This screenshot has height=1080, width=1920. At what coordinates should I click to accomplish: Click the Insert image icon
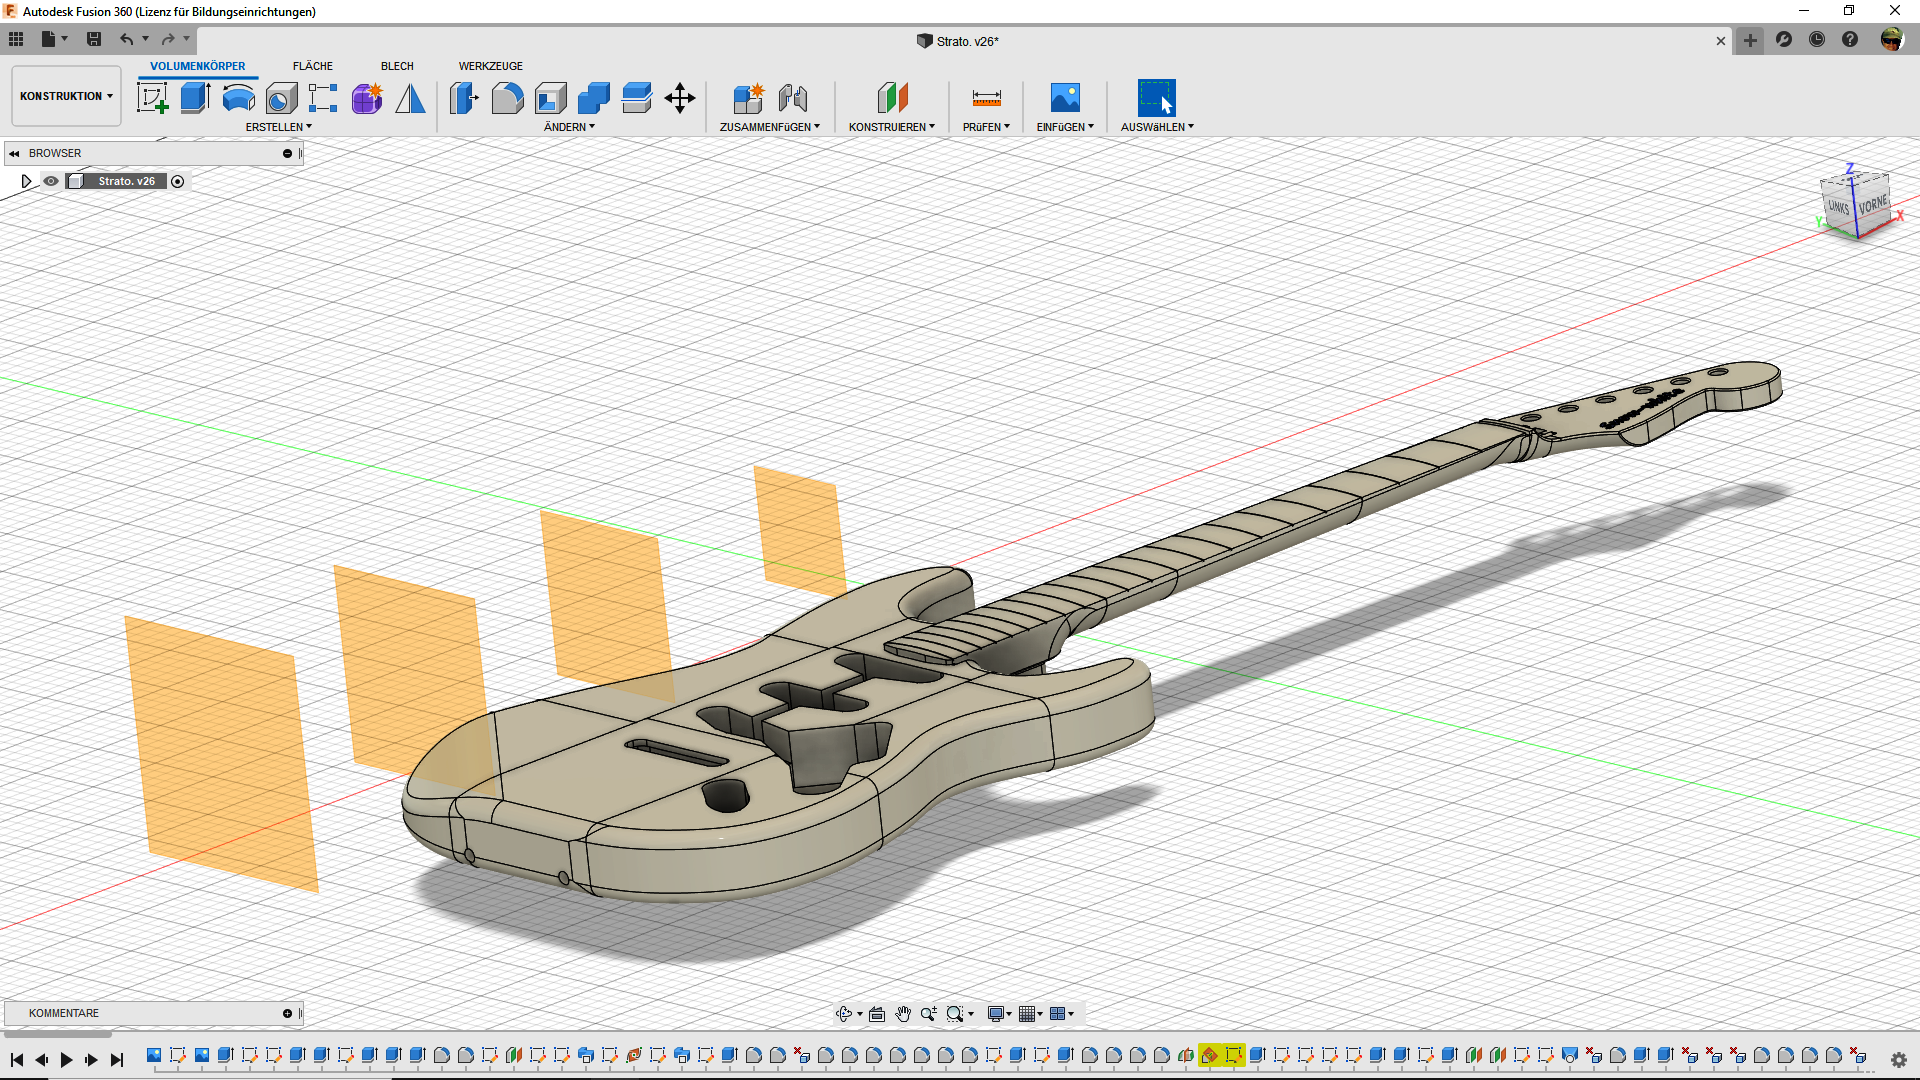1065,98
